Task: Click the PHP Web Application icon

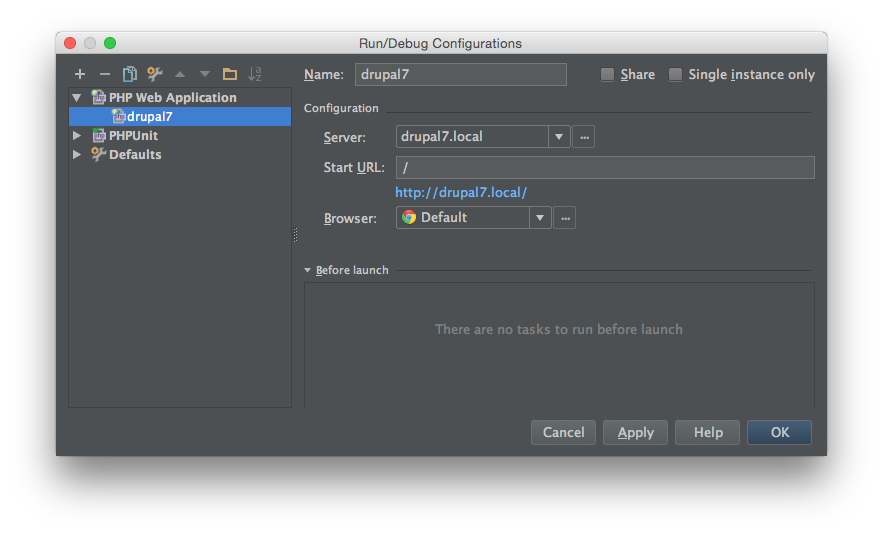Action: pyautogui.click(x=99, y=97)
